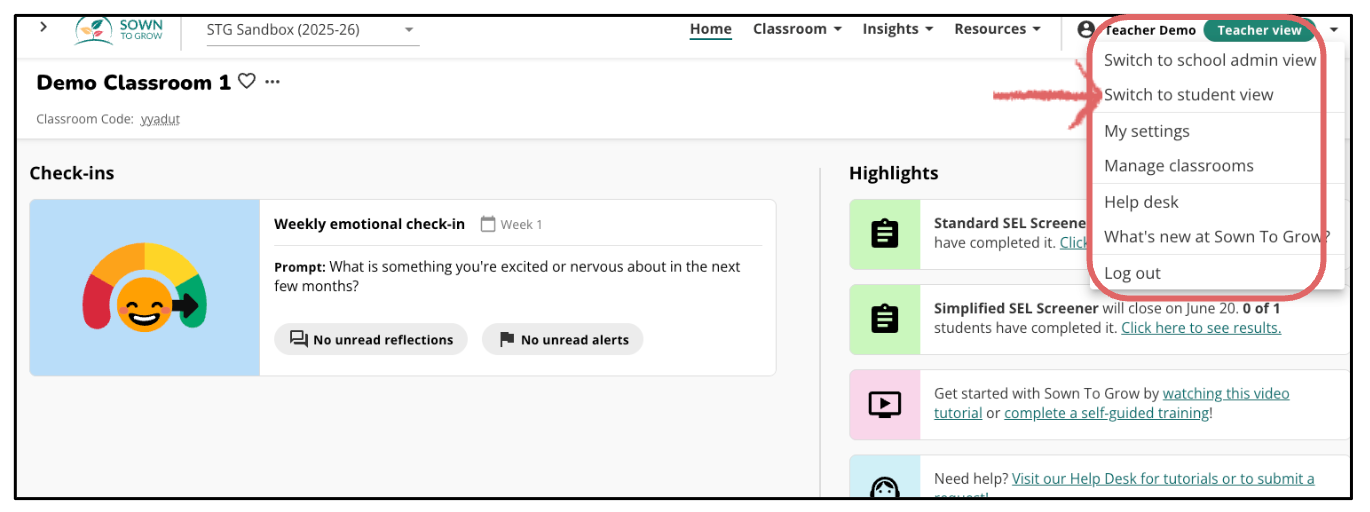This screenshot has height=512, width=1370.
Task: Open My settings from the menu
Action: coord(1146,131)
